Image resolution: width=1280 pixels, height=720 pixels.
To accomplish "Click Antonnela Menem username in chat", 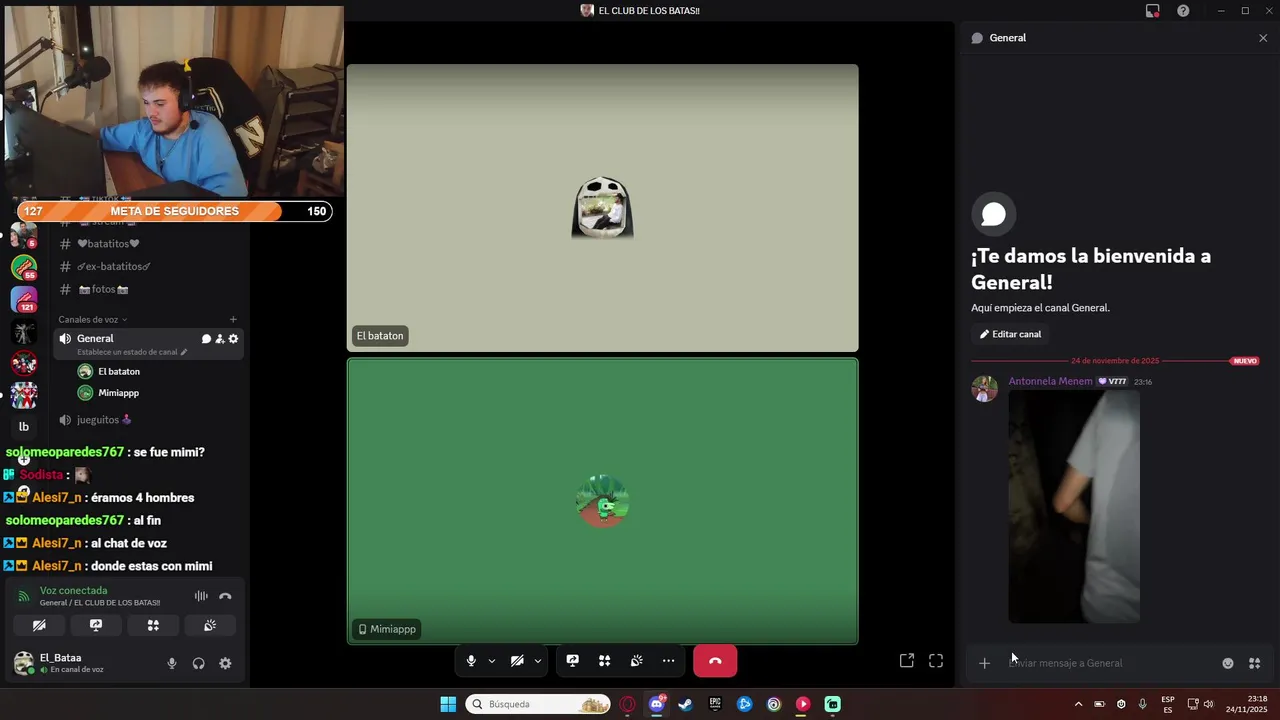I will click(1050, 381).
